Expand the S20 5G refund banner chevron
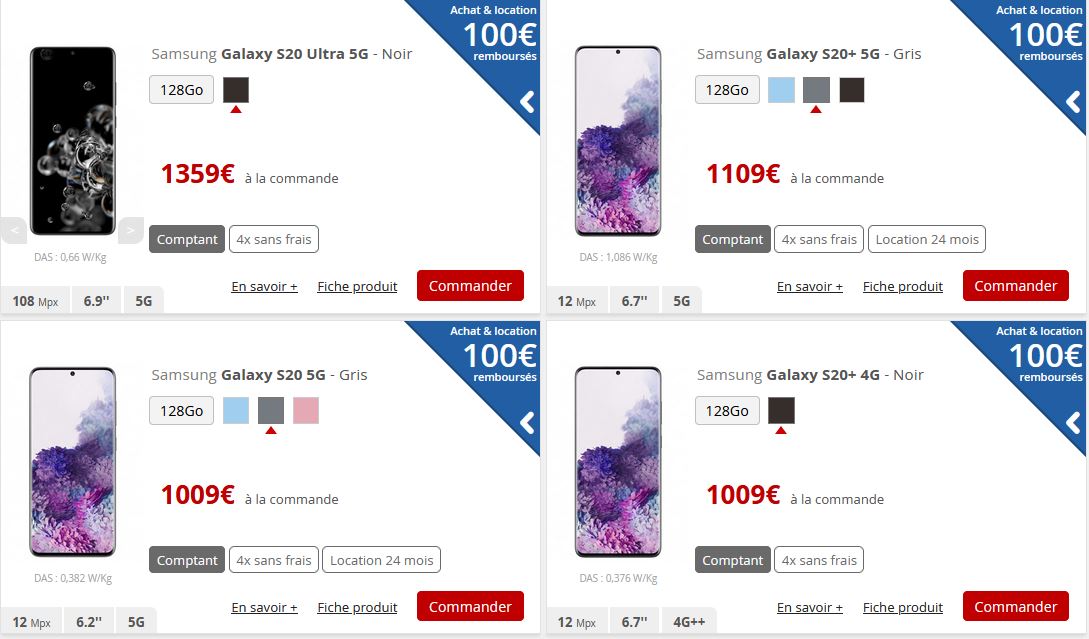 click(x=528, y=423)
